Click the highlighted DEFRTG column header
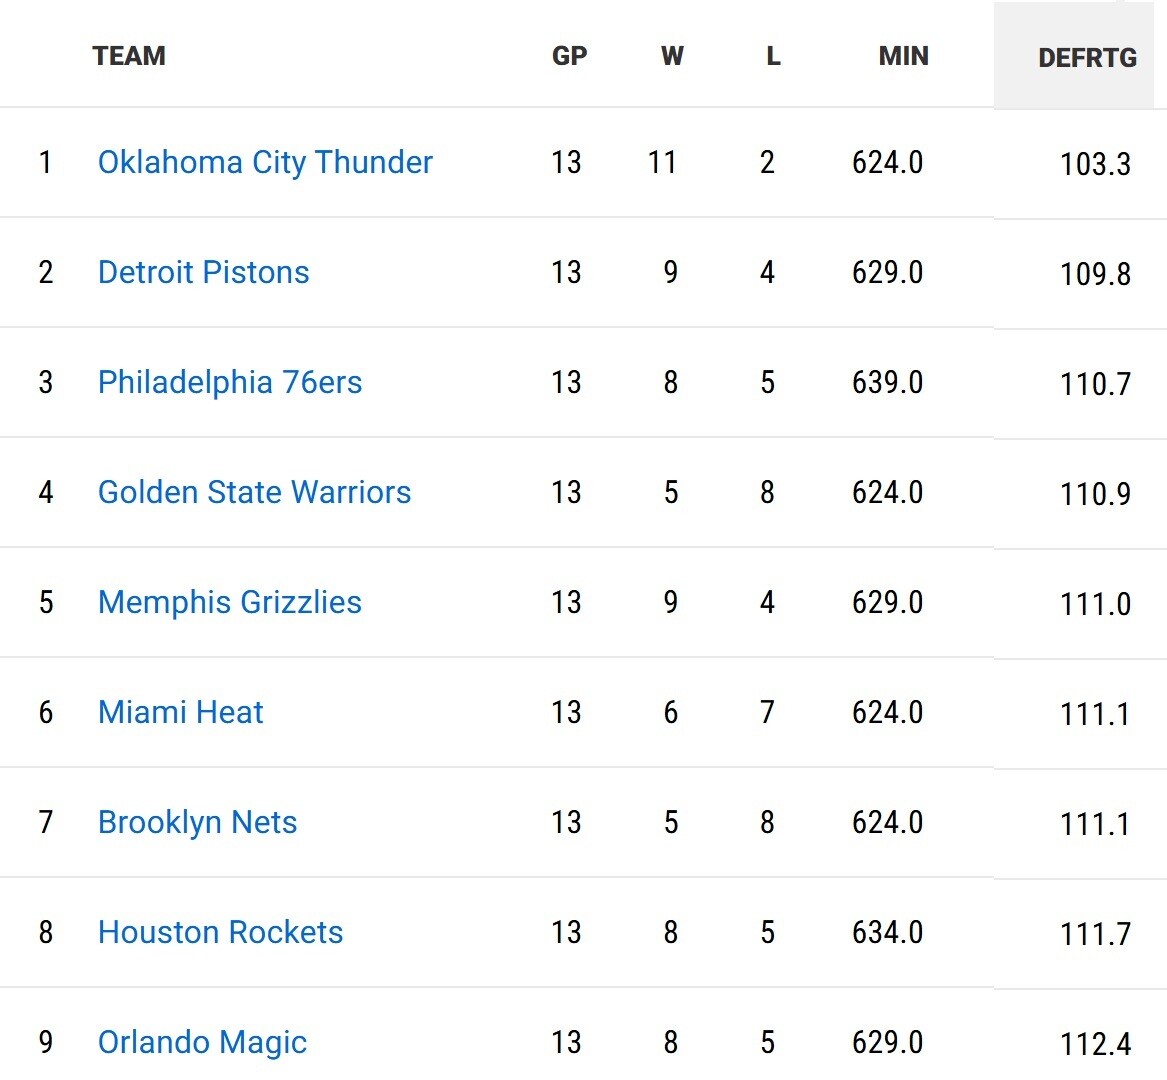1167x1080 pixels. pos(1087,58)
